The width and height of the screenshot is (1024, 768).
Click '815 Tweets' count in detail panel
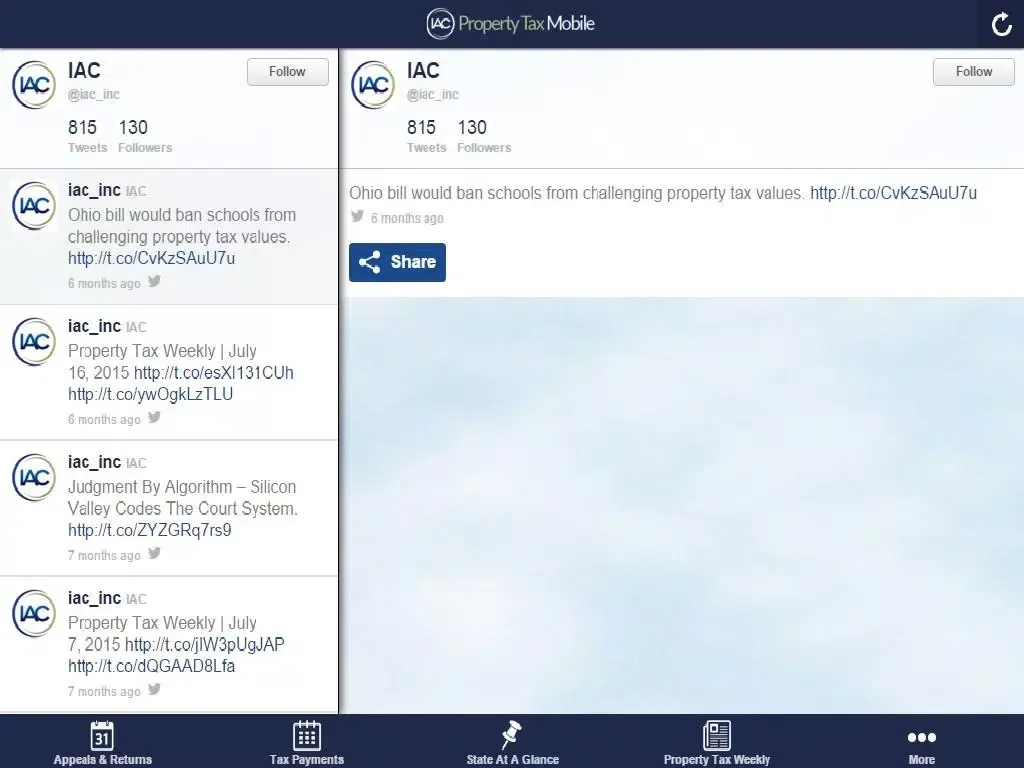pos(426,136)
